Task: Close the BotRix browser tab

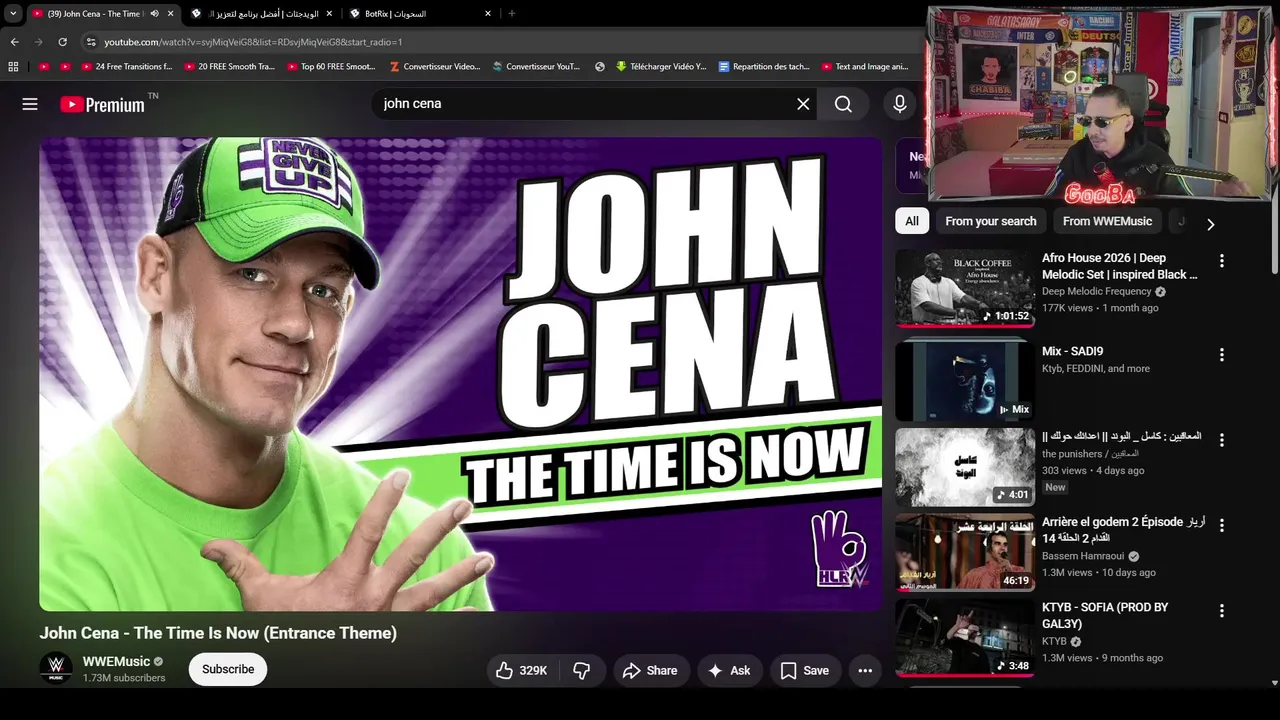Action: [488, 14]
